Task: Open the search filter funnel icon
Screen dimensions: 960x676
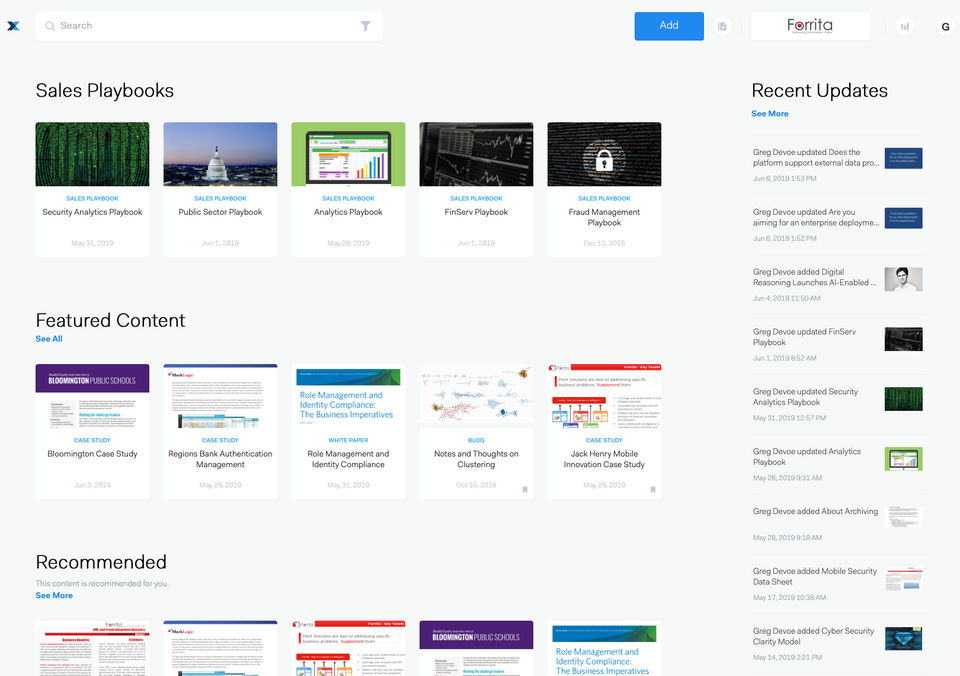Action: [365, 26]
